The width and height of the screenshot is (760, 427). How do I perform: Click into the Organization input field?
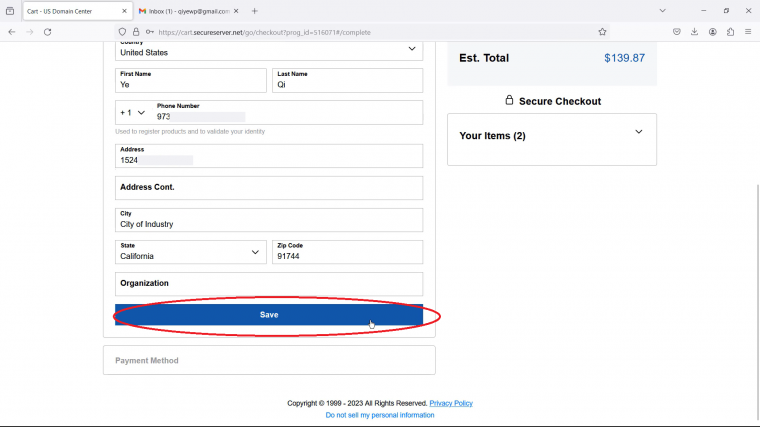point(269,284)
